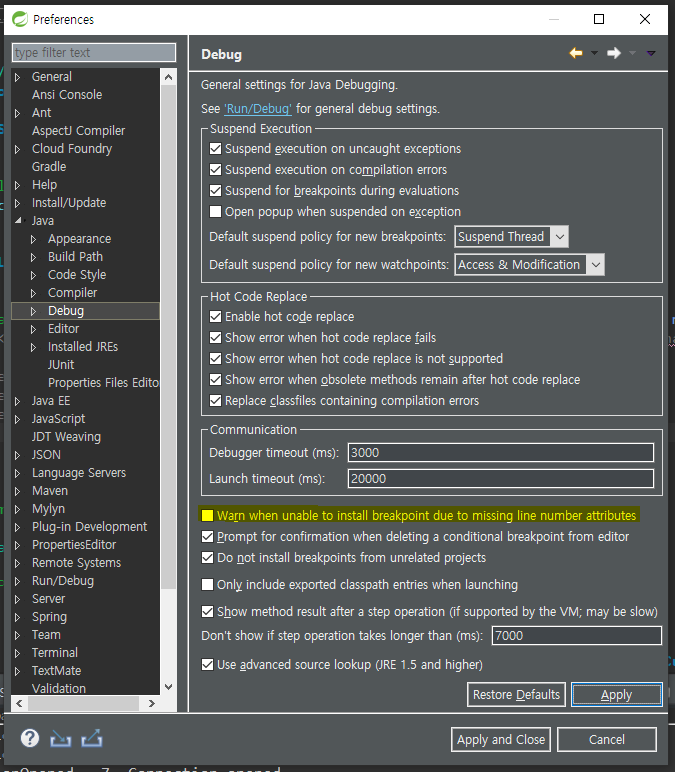Click the back navigation arrow icon
The height and width of the screenshot is (772, 675).
click(576, 53)
